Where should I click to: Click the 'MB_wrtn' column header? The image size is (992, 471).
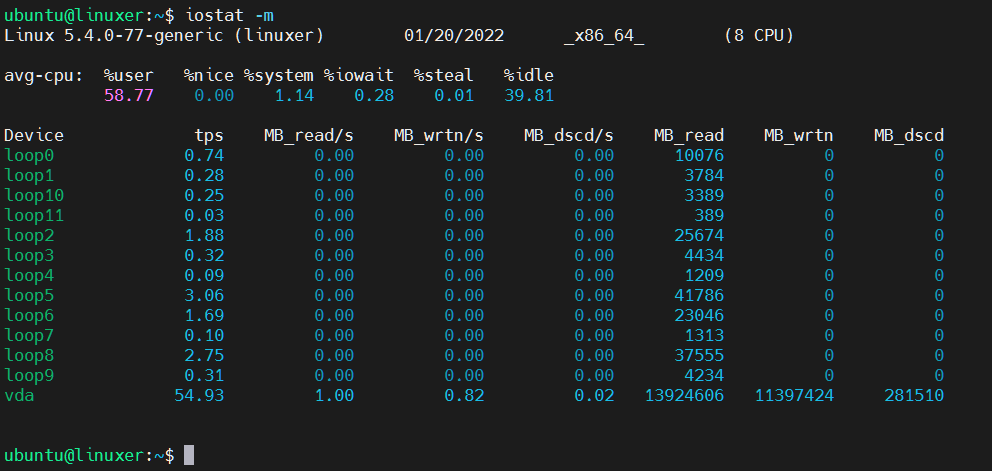[798, 135]
